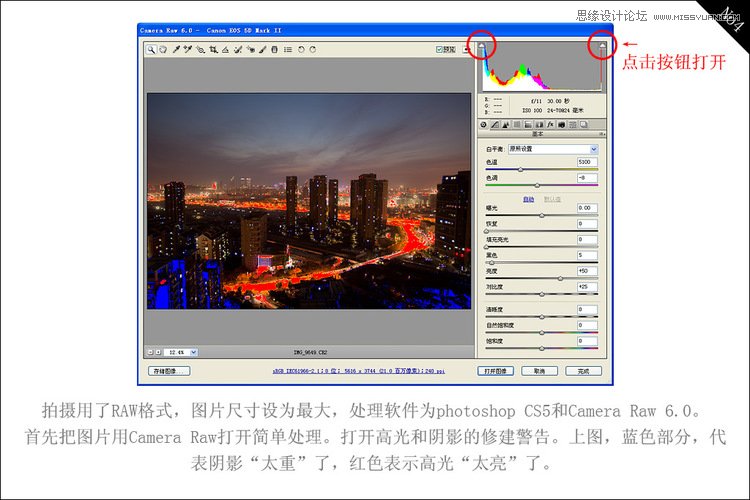Open the Camera Raw preferences dialog icon
The height and width of the screenshot is (500, 750).
(287, 49)
